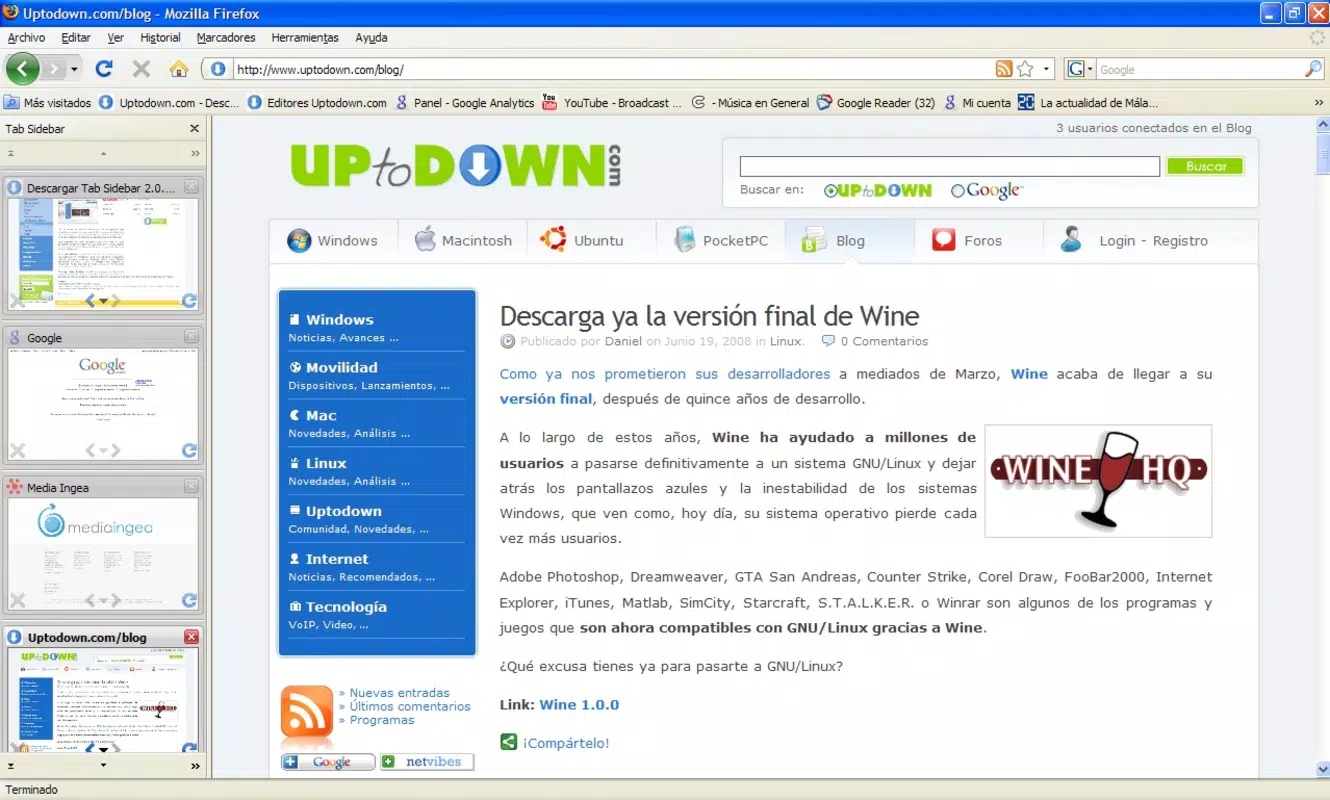Stop loading the Google tab preview
The width and height of the screenshot is (1330, 800).
click(x=17, y=451)
